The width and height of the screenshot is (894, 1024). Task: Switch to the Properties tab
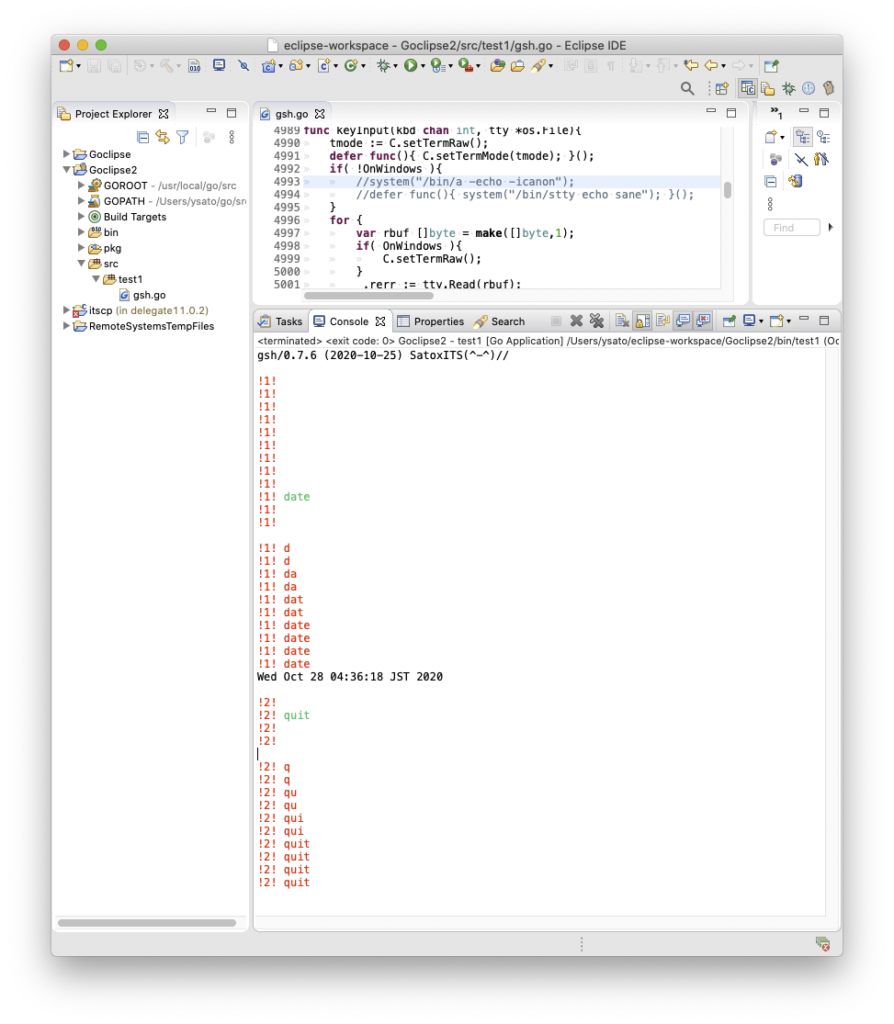431,322
